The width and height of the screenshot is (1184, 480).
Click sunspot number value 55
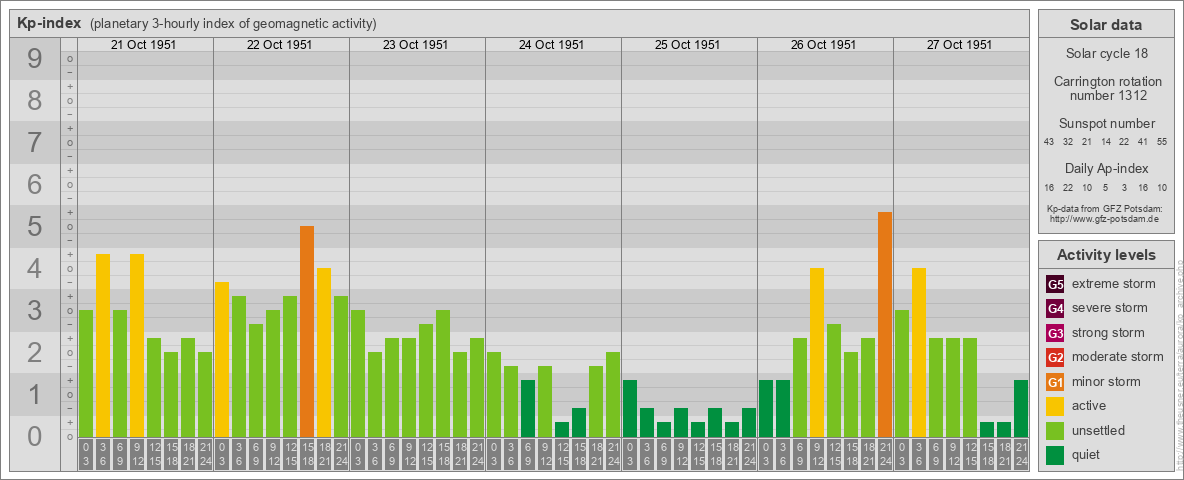(x=1162, y=142)
